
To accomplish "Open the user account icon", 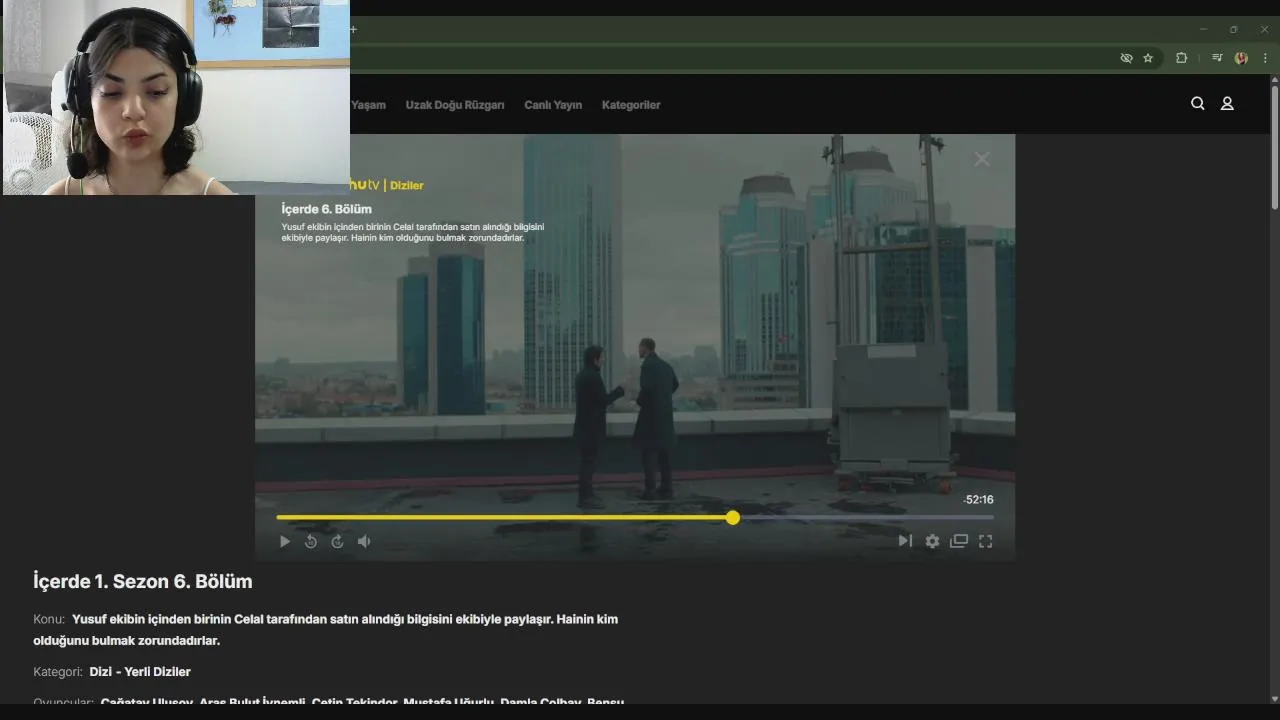I will [x=1227, y=103].
